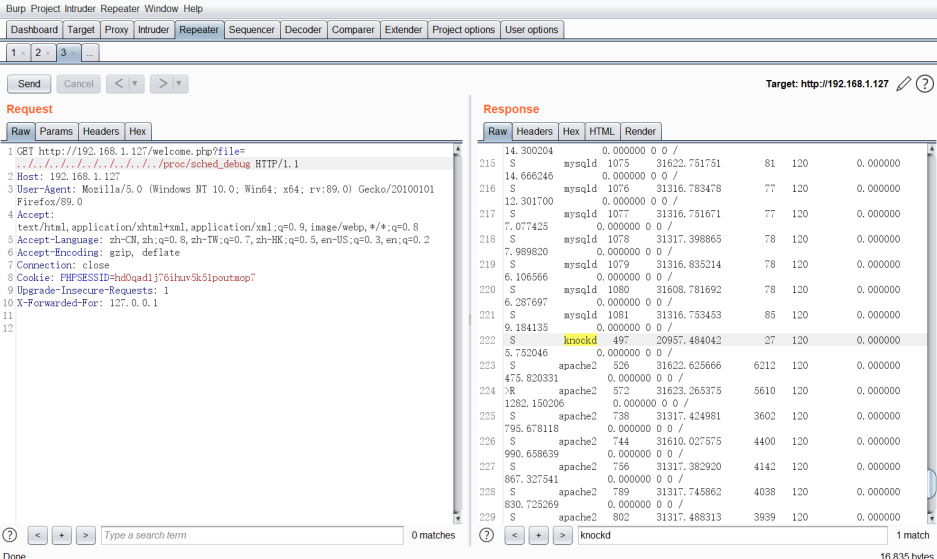Close Repeater tab 1
Viewport: 937px width, 559px height.
click(23, 53)
